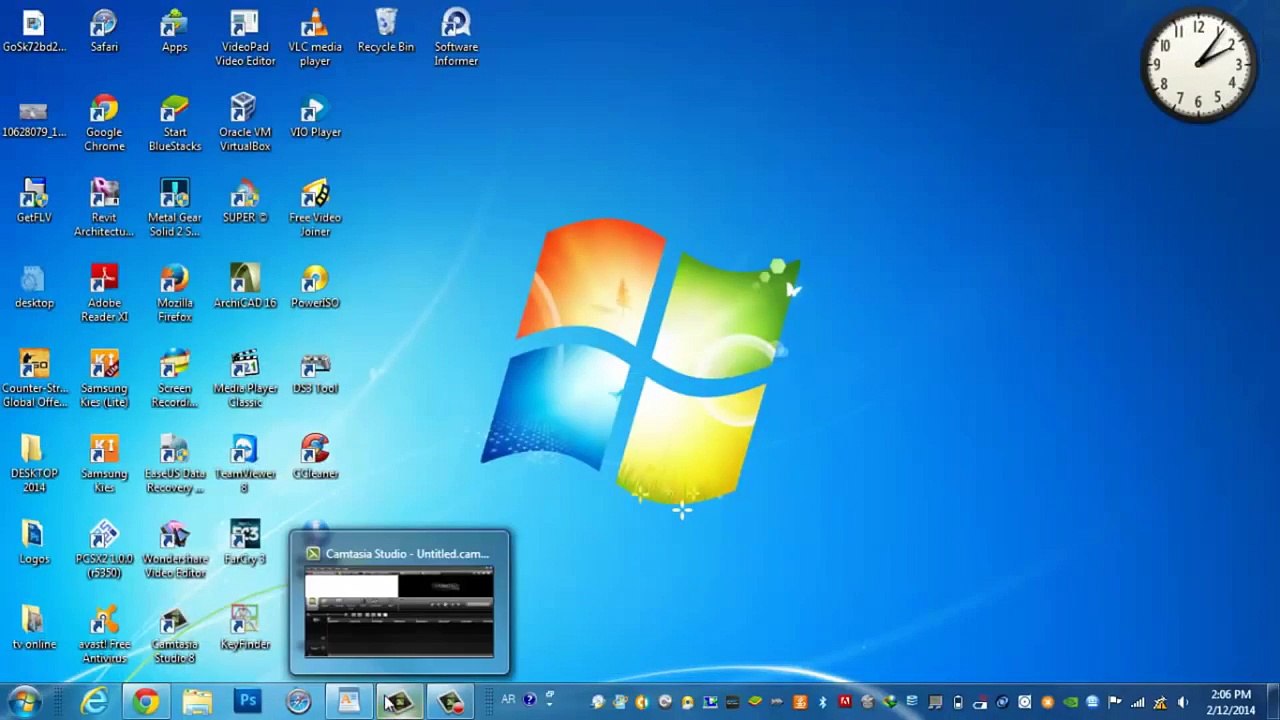Click the AR language bar indicator
Screen dimensions: 1280x720
click(508, 699)
